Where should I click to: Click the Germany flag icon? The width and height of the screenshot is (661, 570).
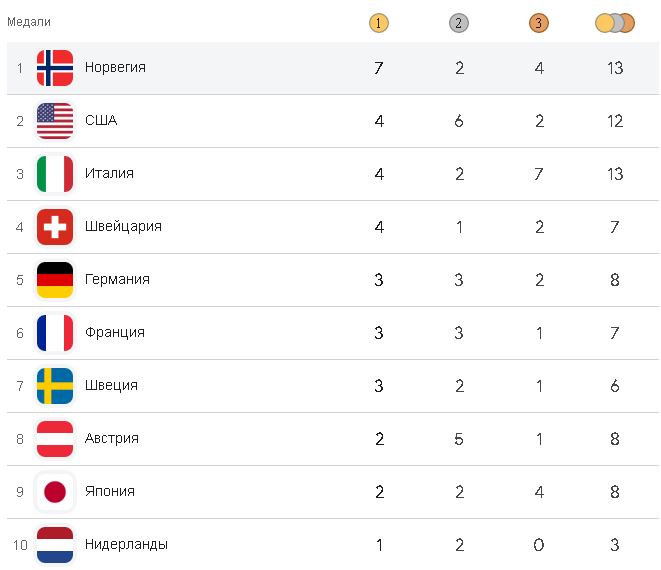point(55,280)
